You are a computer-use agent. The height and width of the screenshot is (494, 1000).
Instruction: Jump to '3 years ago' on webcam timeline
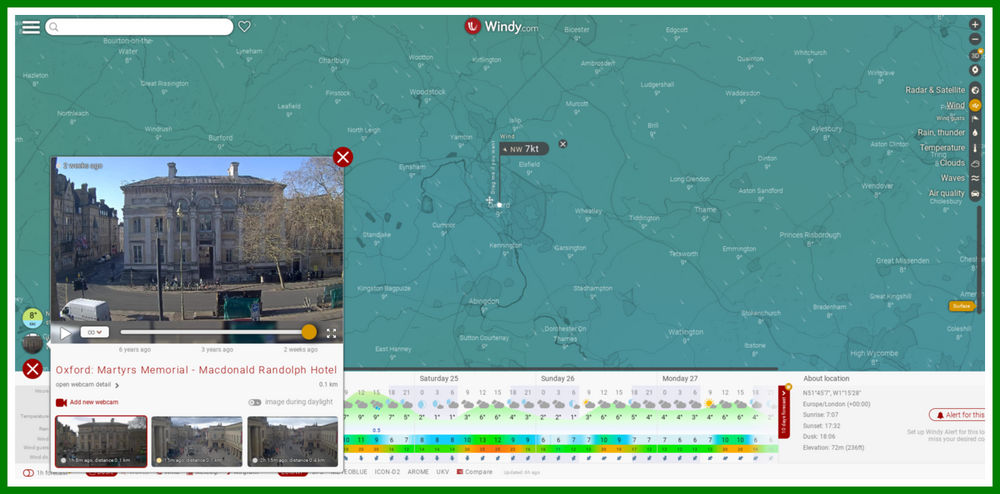(217, 349)
